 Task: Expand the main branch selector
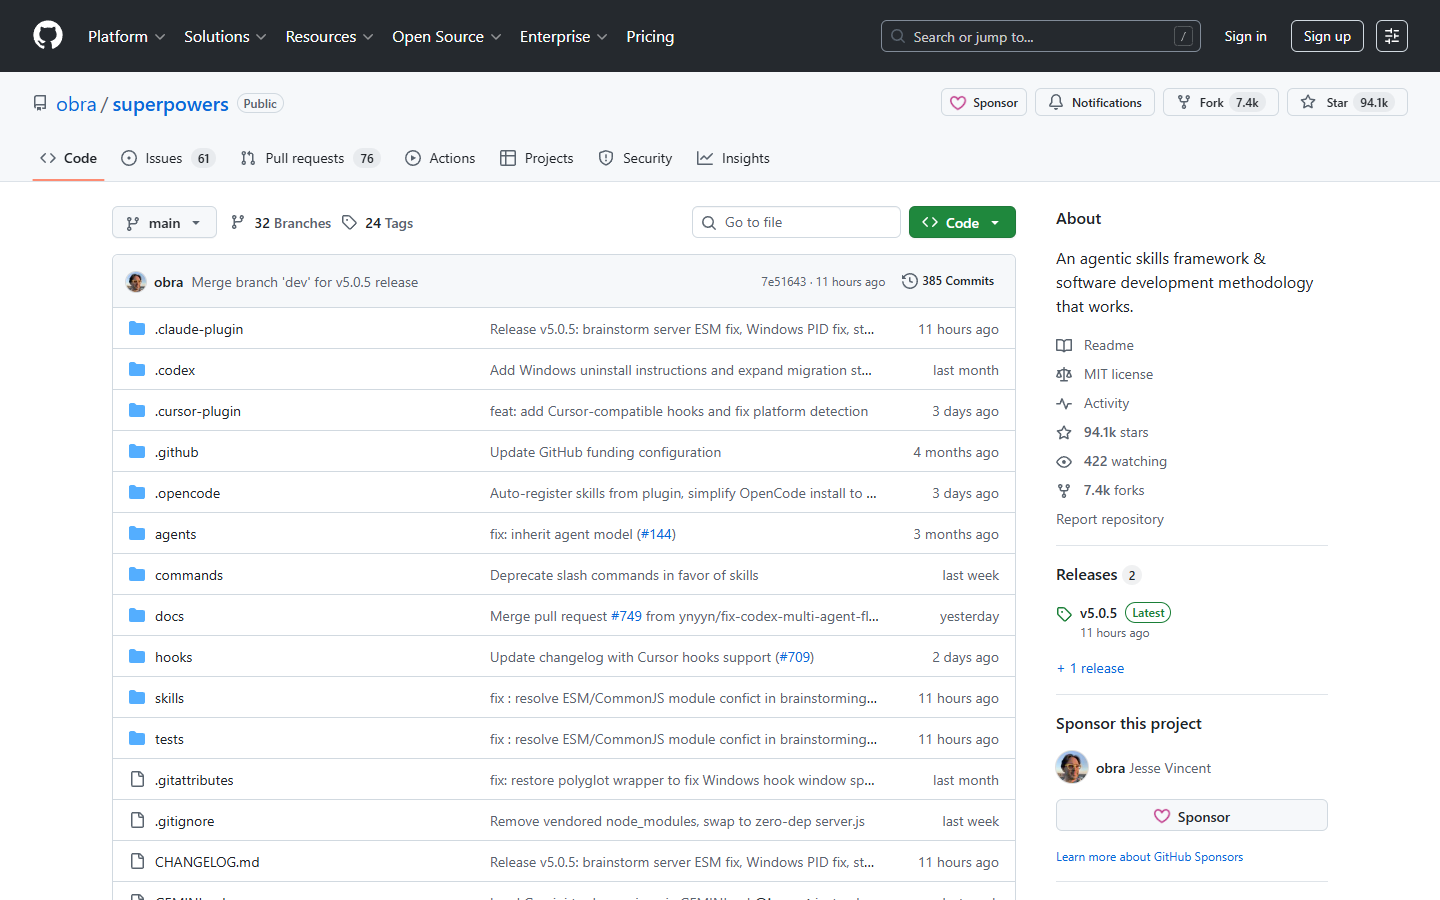coord(164,222)
